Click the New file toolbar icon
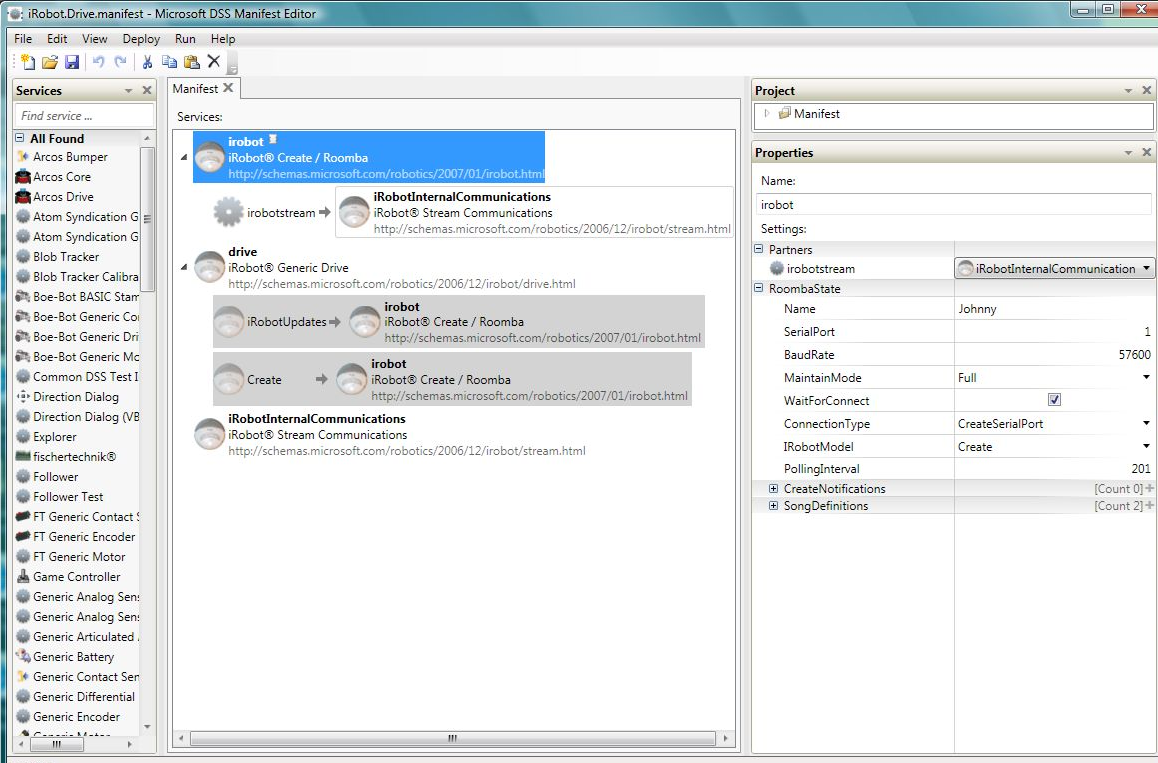This screenshot has height=763, width=1158. [27, 62]
